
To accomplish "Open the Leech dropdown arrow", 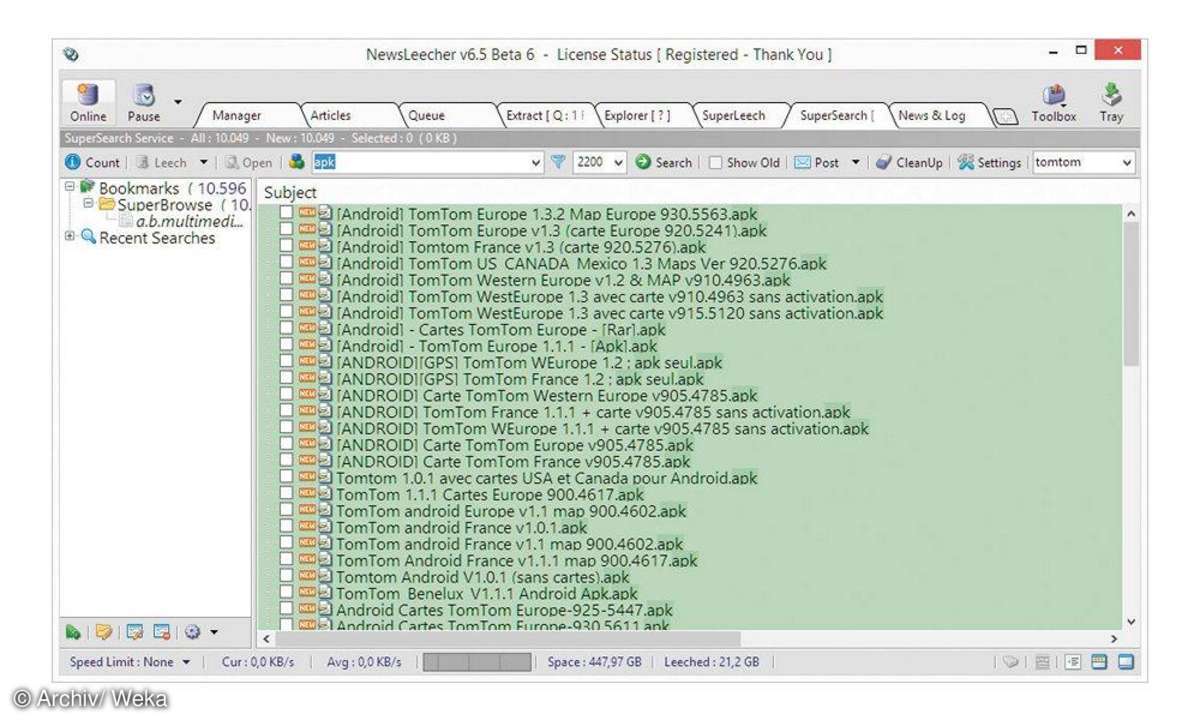I will pyautogui.click(x=204, y=162).
